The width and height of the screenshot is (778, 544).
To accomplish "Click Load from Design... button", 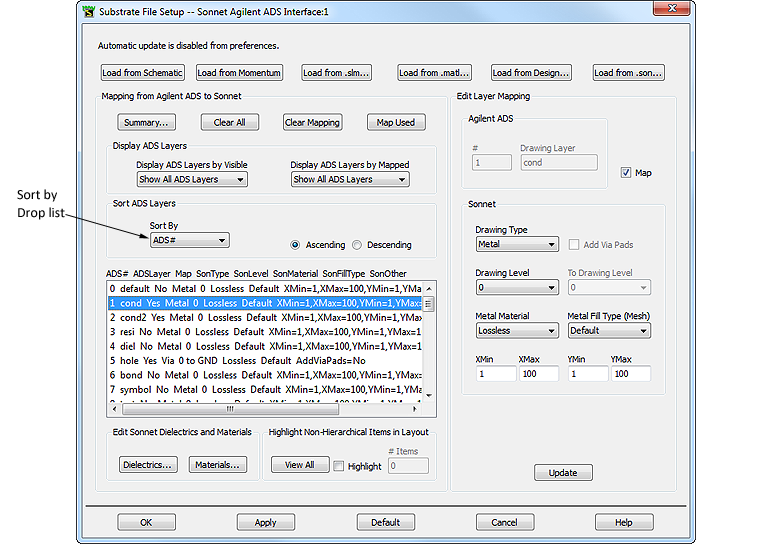I will pos(531,72).
